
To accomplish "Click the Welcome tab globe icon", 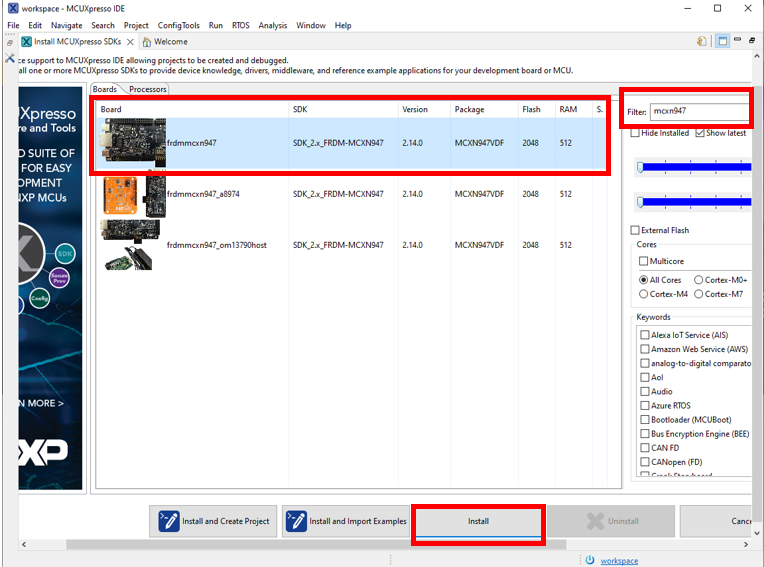I will click(147, 42).
